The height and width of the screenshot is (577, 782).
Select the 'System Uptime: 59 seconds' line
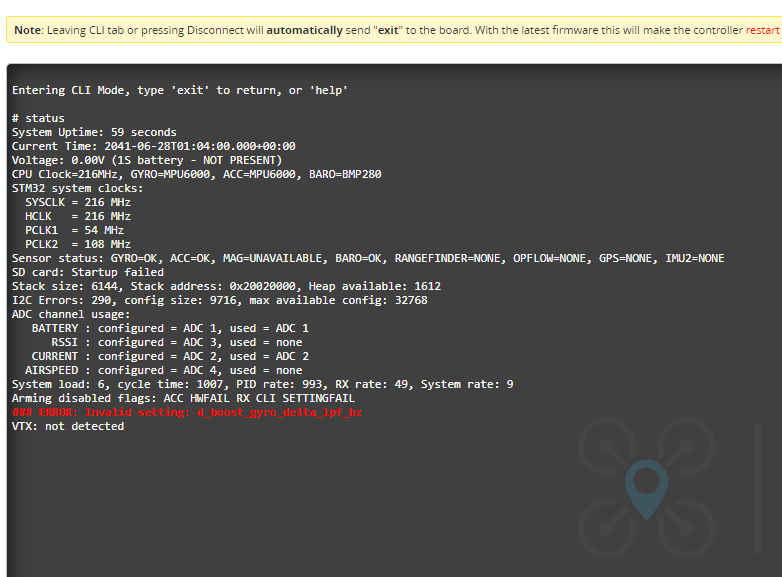[x=94, y=132]
